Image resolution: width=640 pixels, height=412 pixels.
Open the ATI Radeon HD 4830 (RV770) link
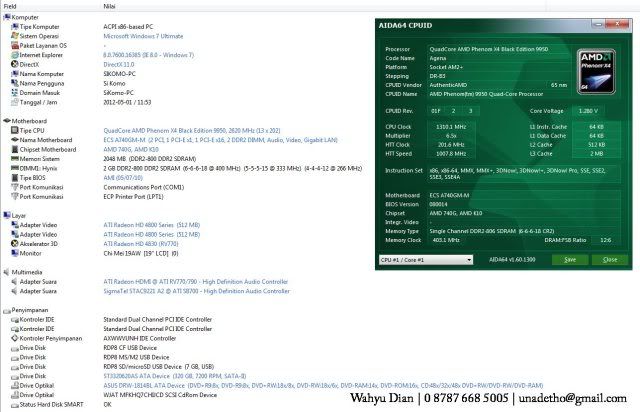point(141,243)
